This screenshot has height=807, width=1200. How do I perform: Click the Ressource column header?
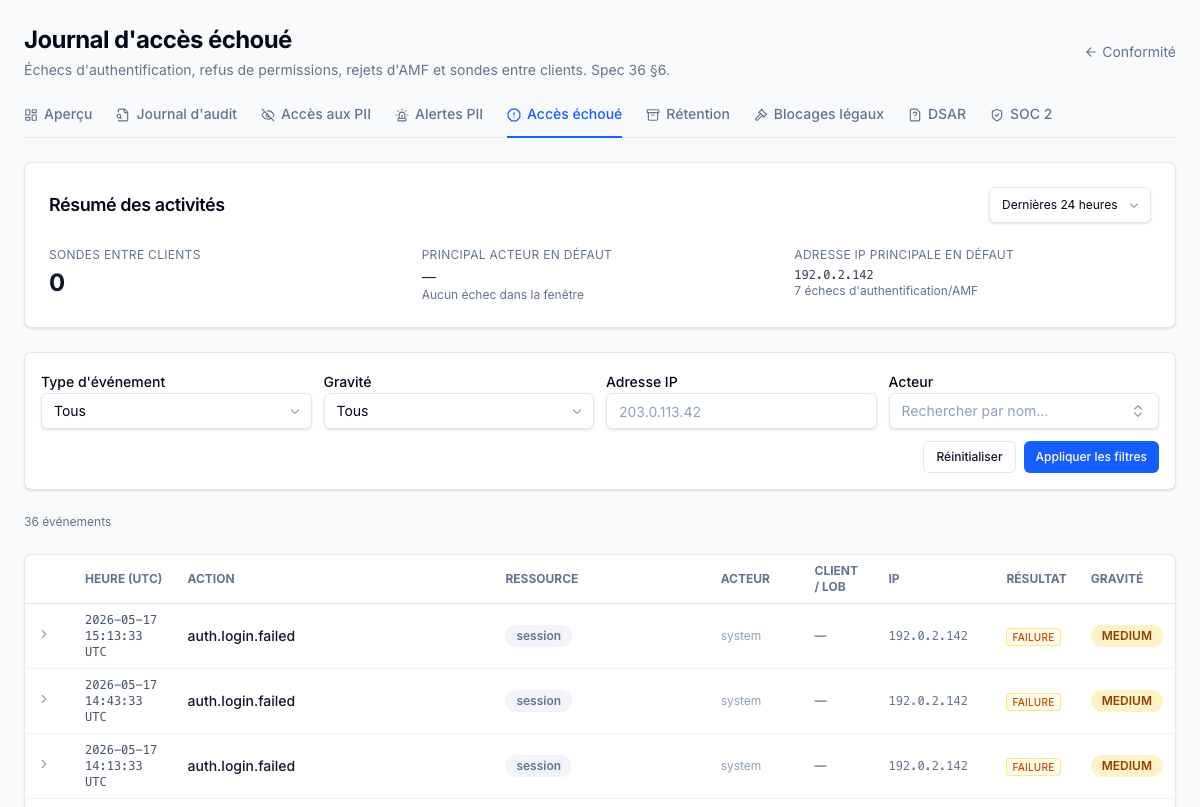[542, 579]
